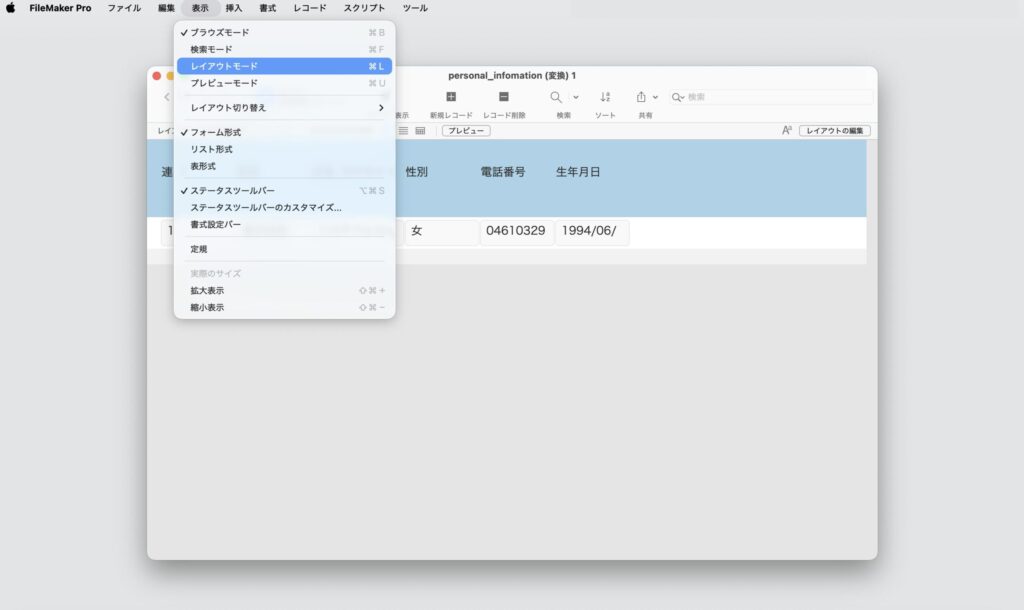Screen dimensions: 1024x610
Task: Delete the current record via レコード削除
Action: coord(503,96)
